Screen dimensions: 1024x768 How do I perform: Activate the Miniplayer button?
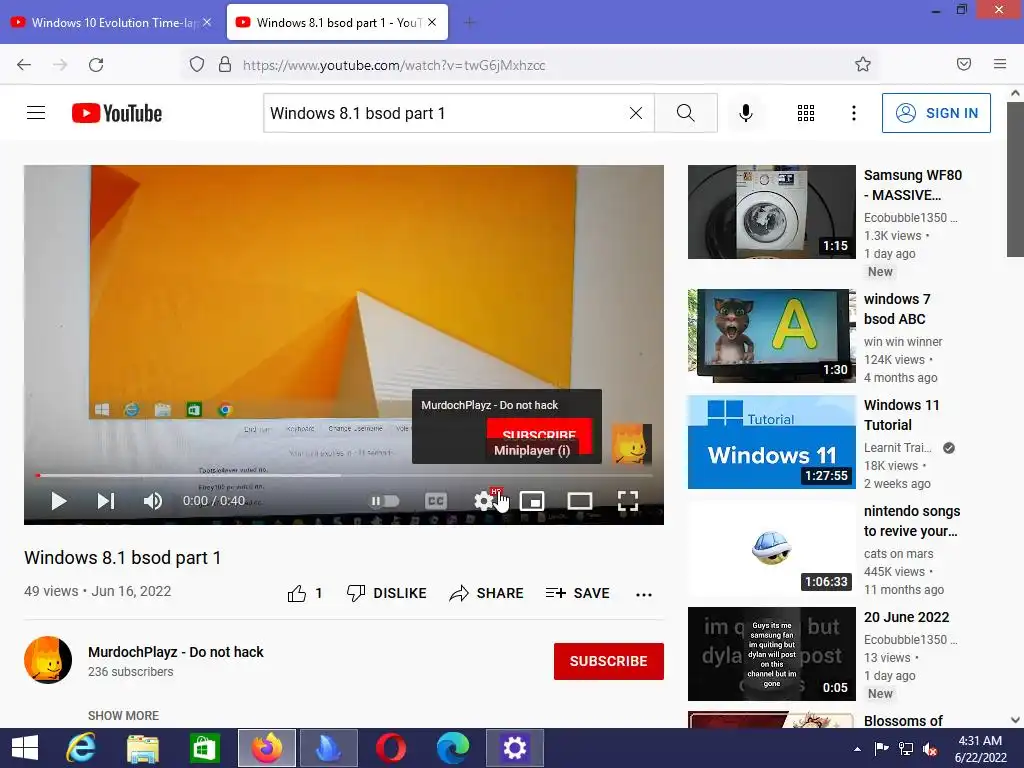(x=532, y=501)
